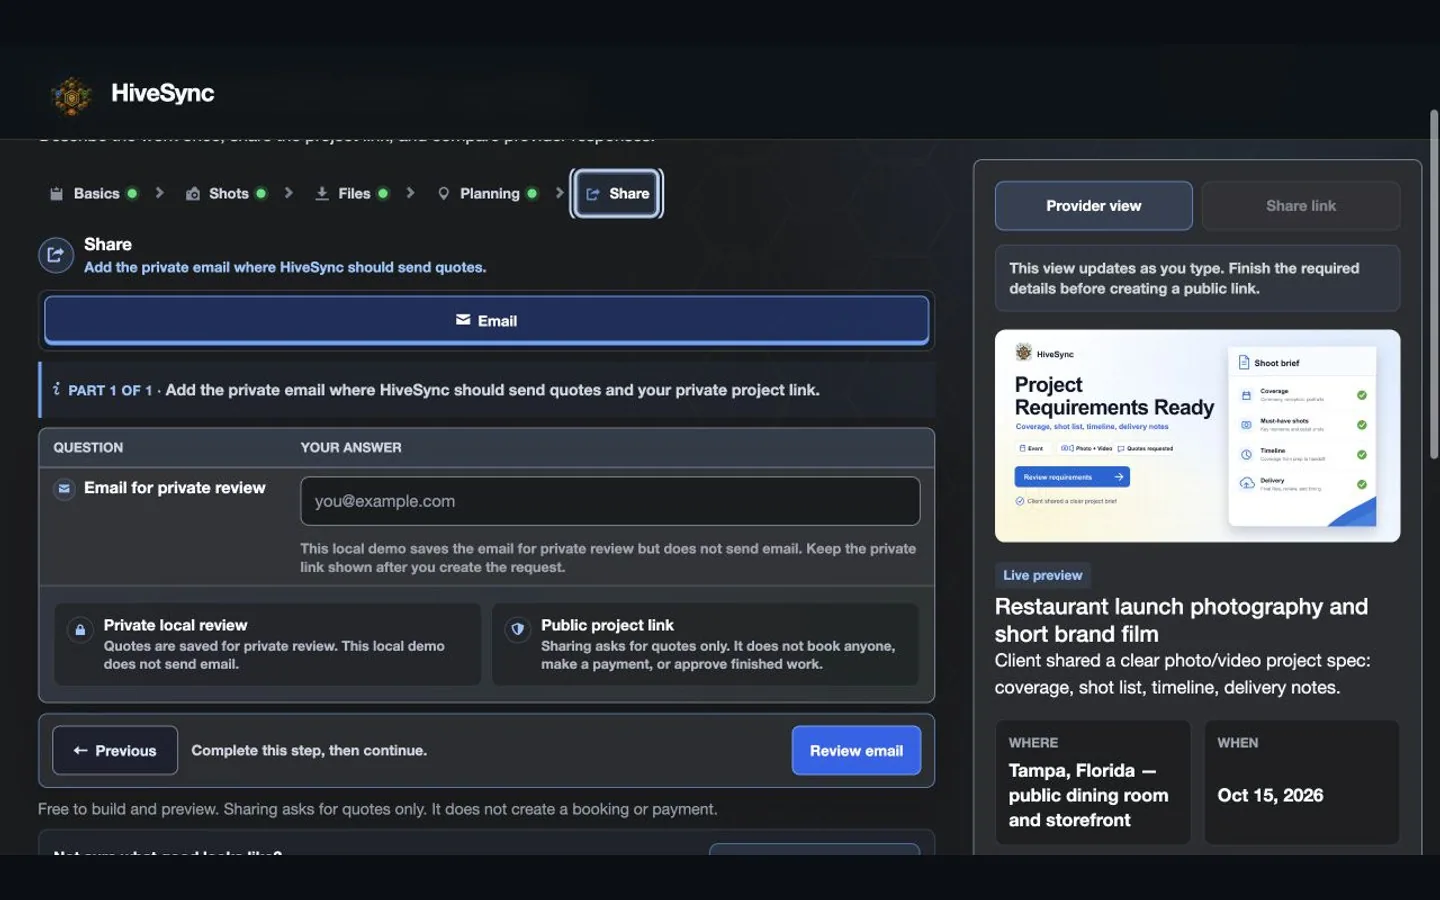Click chevron between Files and Planning

[x=410, y=193]
